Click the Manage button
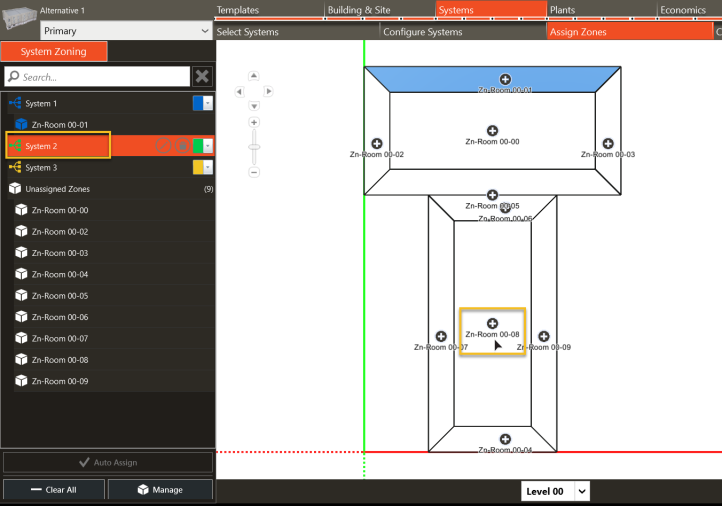Viewport: 722px width, 506px height. (160, 489)
